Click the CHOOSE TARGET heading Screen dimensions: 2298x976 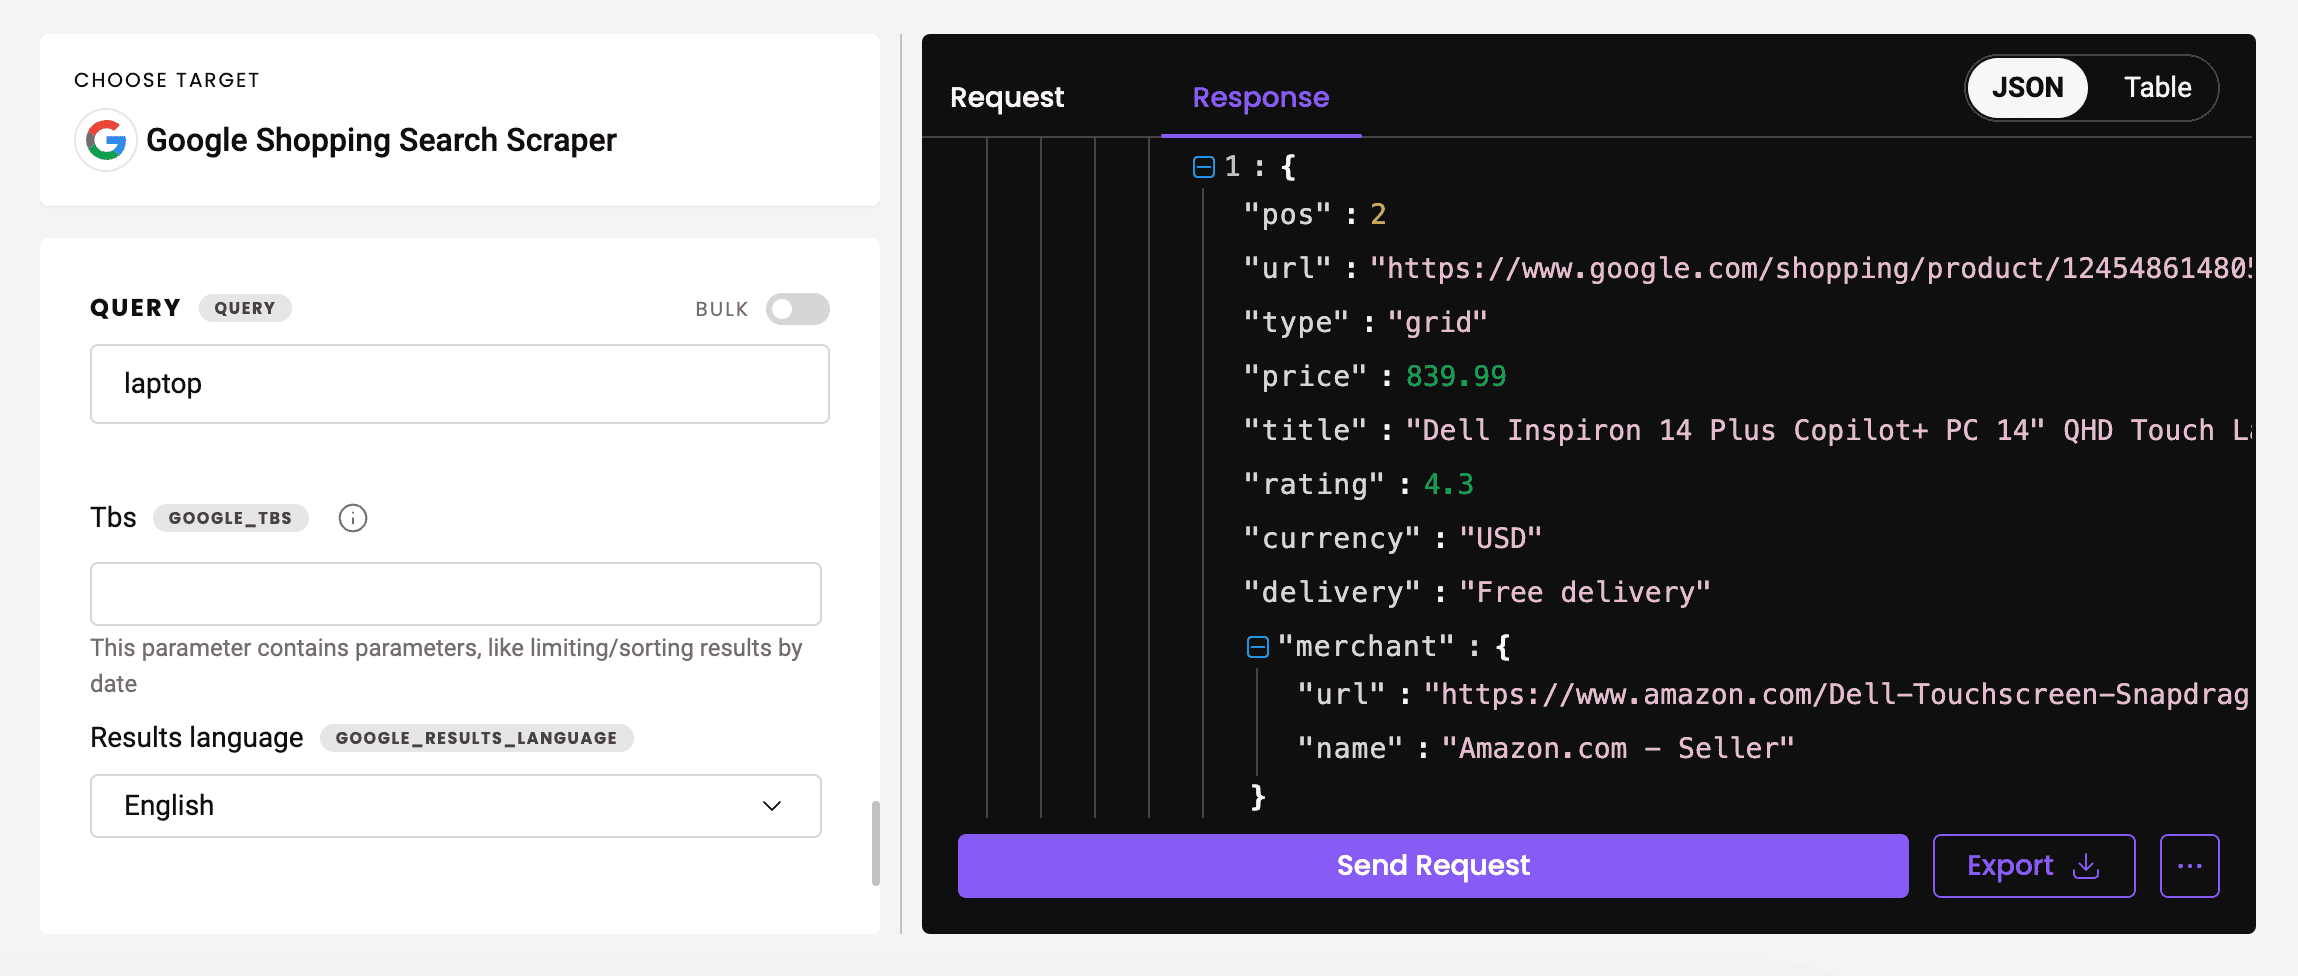coord(167,80)
